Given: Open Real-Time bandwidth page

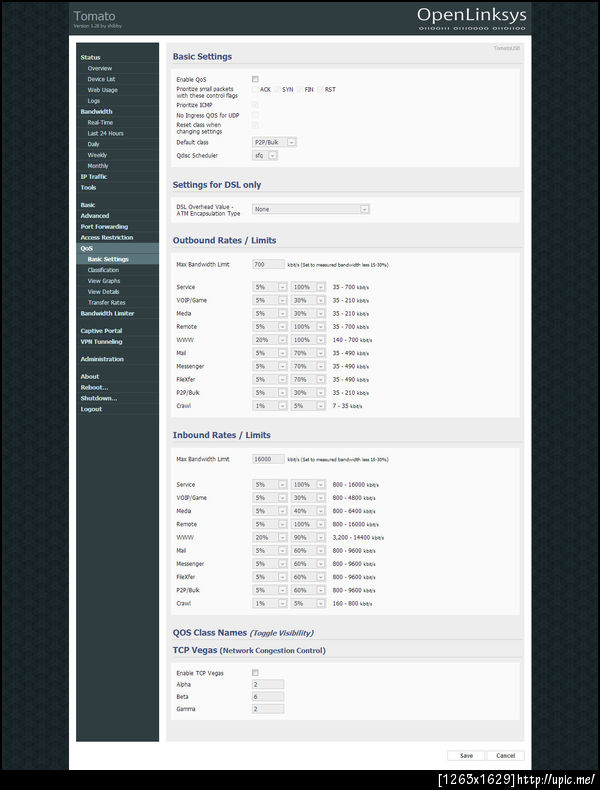Looking at the screenshot, I should tap(100, 122).
